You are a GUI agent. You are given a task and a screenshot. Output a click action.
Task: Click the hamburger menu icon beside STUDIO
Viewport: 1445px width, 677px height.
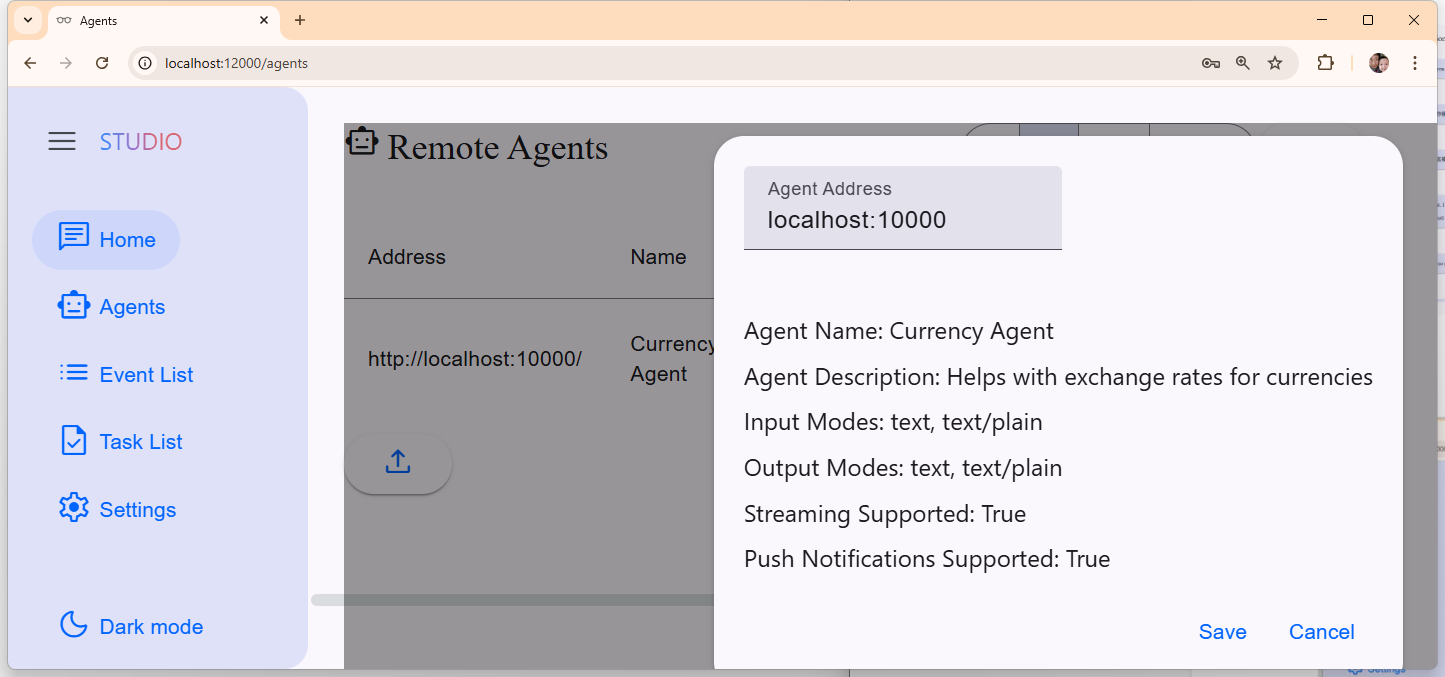click(x=62, y=142)
